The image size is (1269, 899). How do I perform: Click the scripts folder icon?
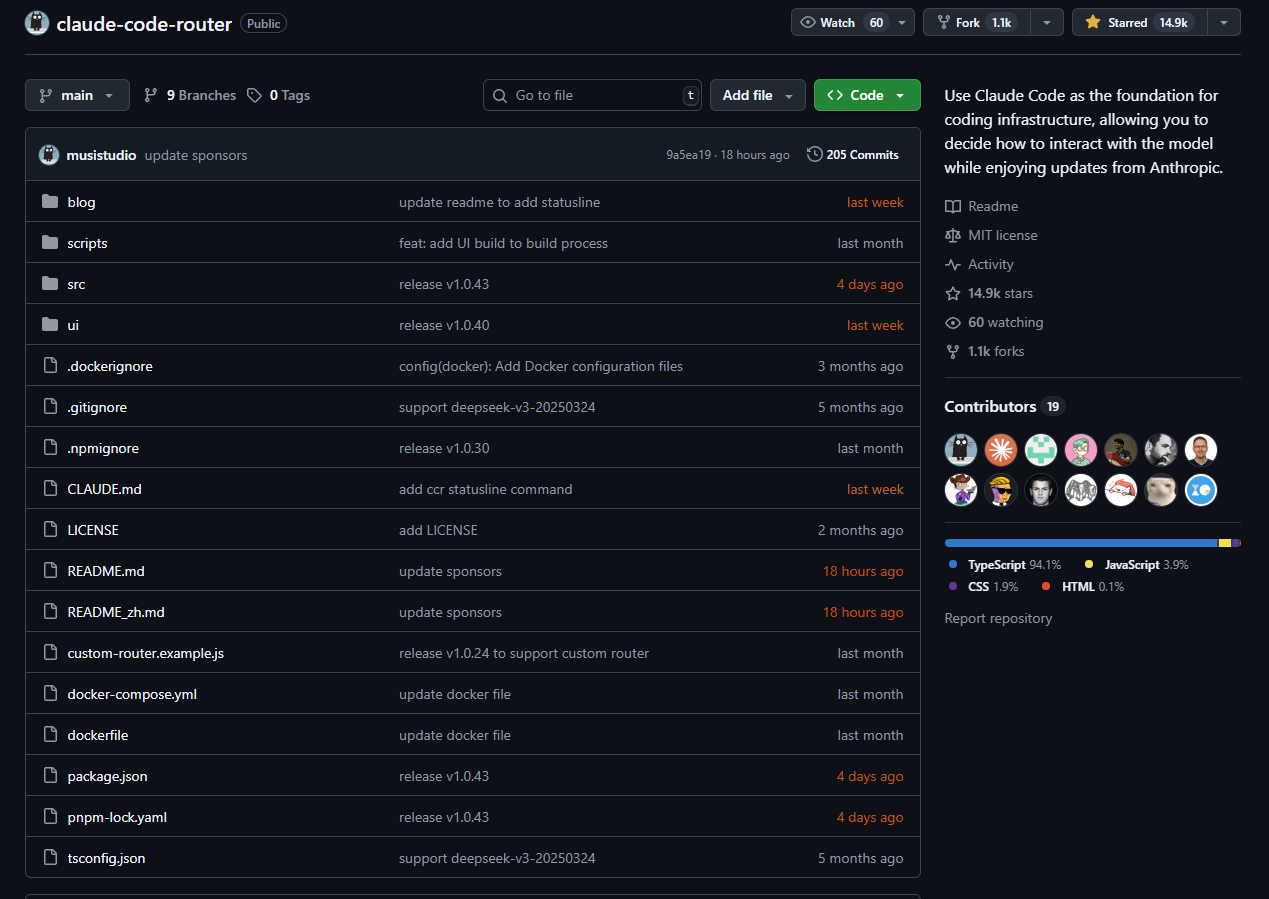50,243
